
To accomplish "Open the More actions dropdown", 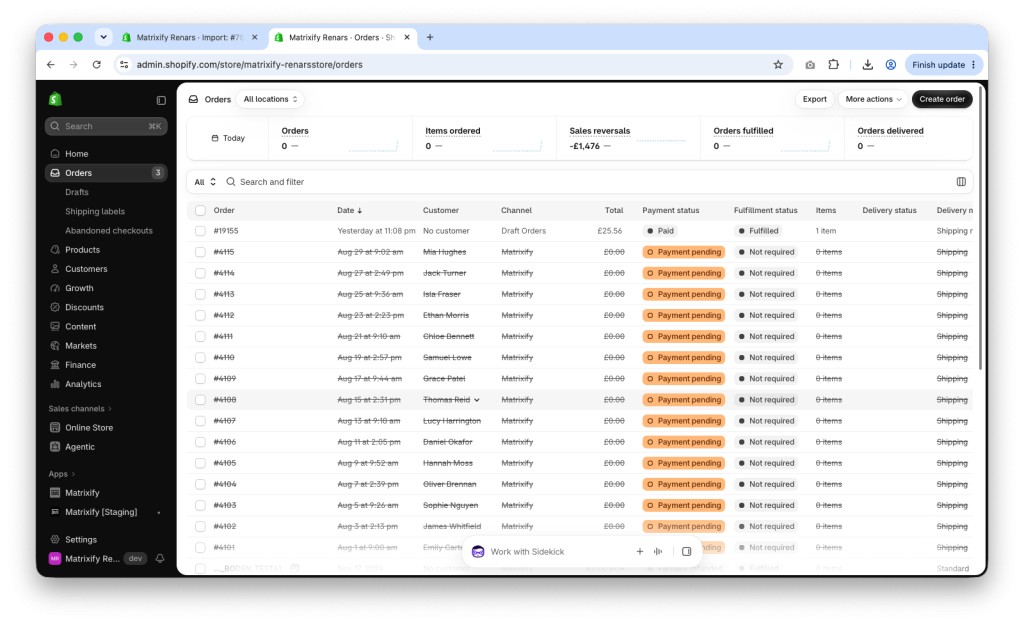I will 872,99.
